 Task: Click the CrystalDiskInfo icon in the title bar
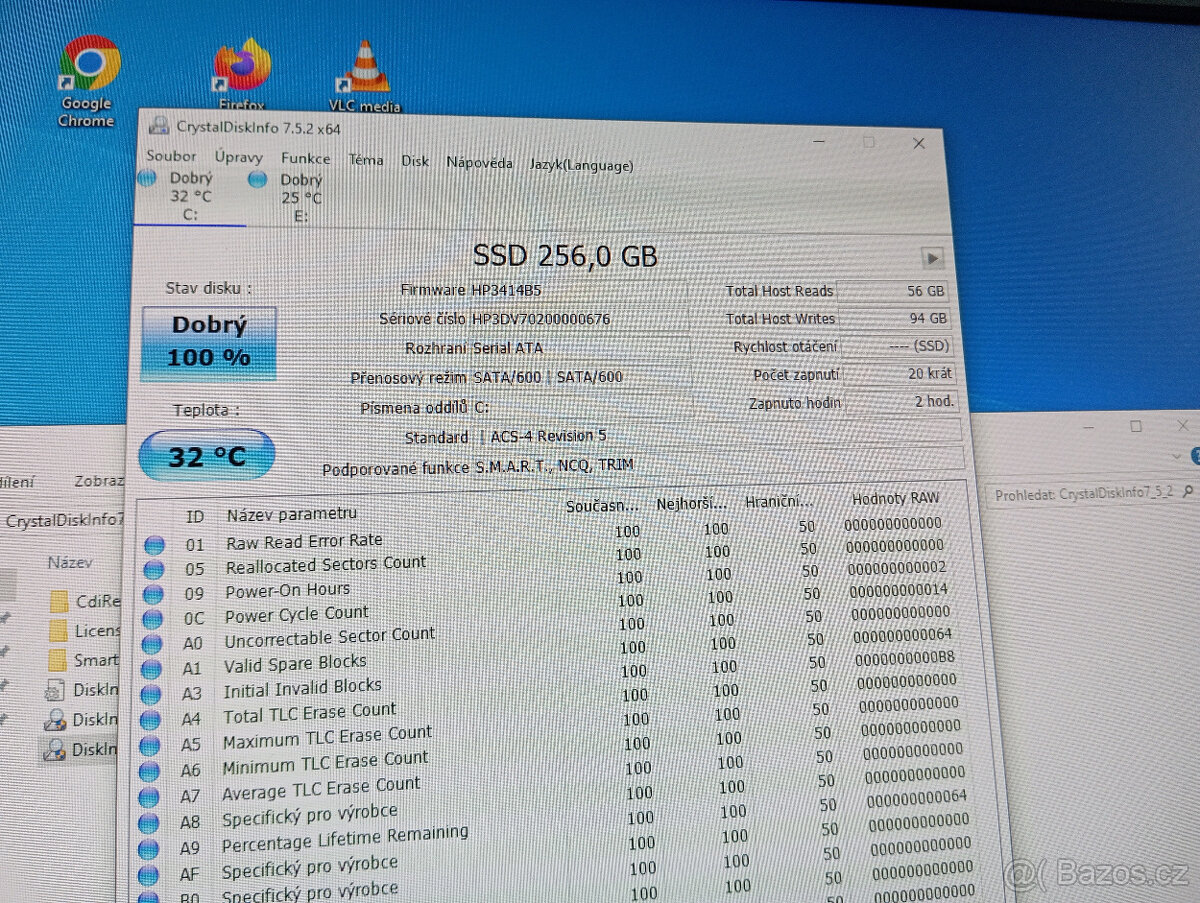[x=157, y=126]
